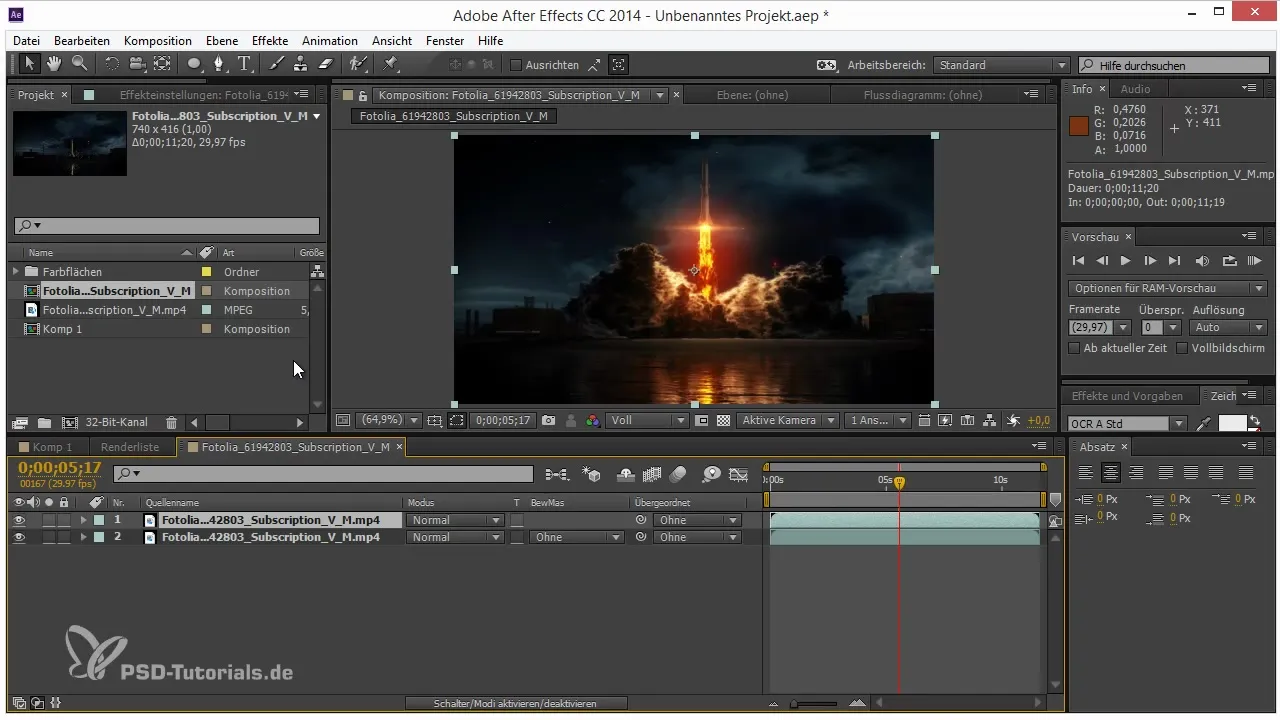Jump to first frame in Vorschau panel
Screen dimensions: 1280x720
(x=1078, y=261)
